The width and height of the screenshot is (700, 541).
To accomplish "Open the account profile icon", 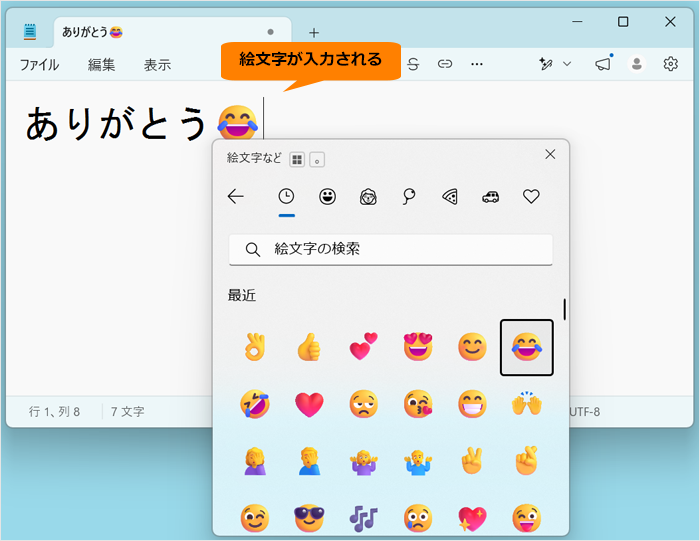I will (637, 64).
